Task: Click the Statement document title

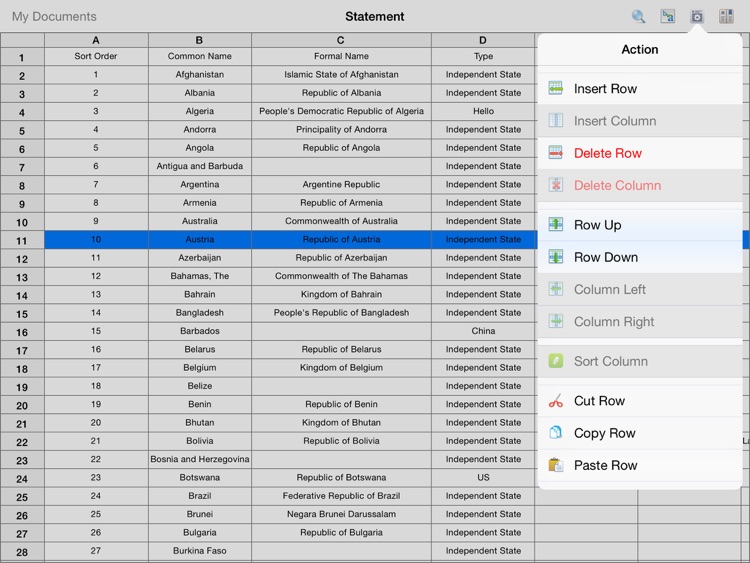Action: coord(375,16)
